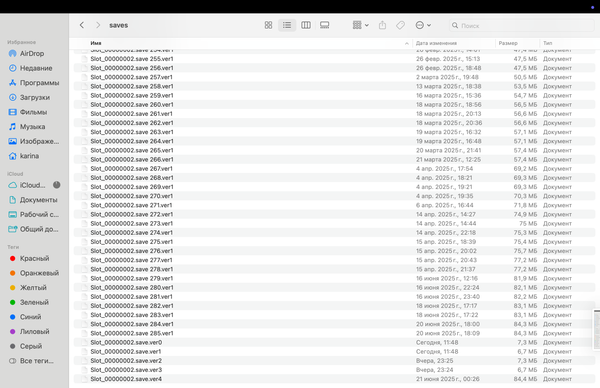Image resolution: width=600 pixels, height=388 pixels.
Task: Select file Slot_00000002.save 267.ver1
Action: pos(334,169)
